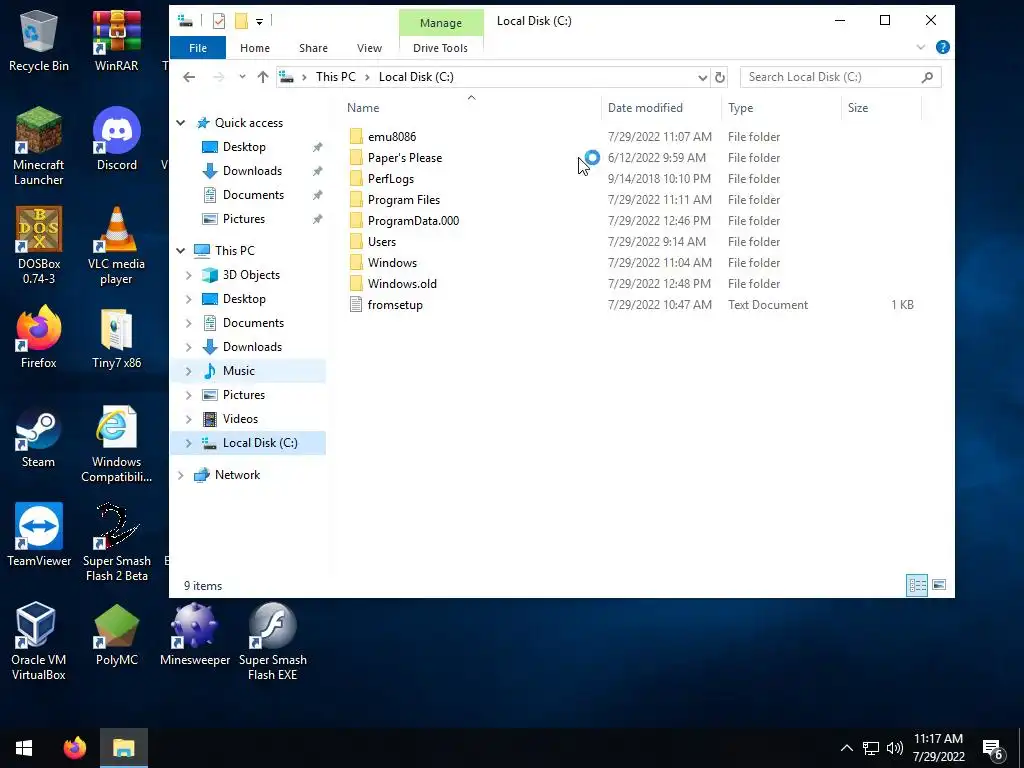Click the VLC media player icon
Viewport: 1024px width, 768px height.
click(116, 246)
